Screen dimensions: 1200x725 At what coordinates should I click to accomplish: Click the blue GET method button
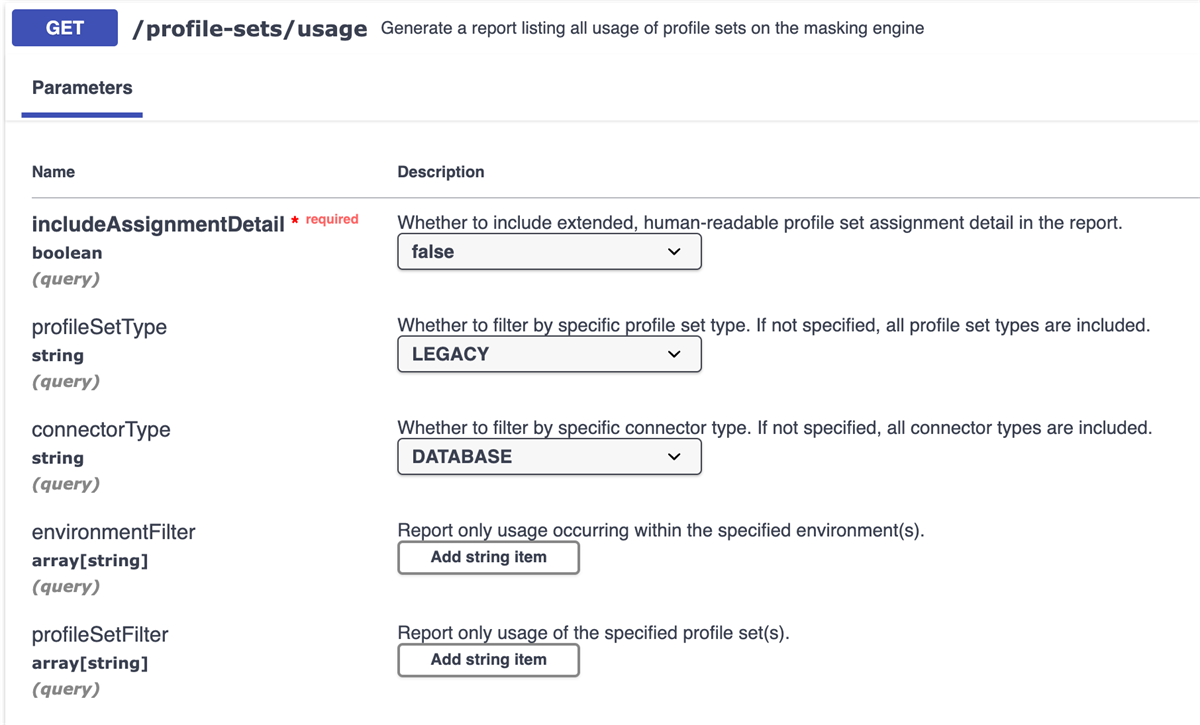(65, 28)
